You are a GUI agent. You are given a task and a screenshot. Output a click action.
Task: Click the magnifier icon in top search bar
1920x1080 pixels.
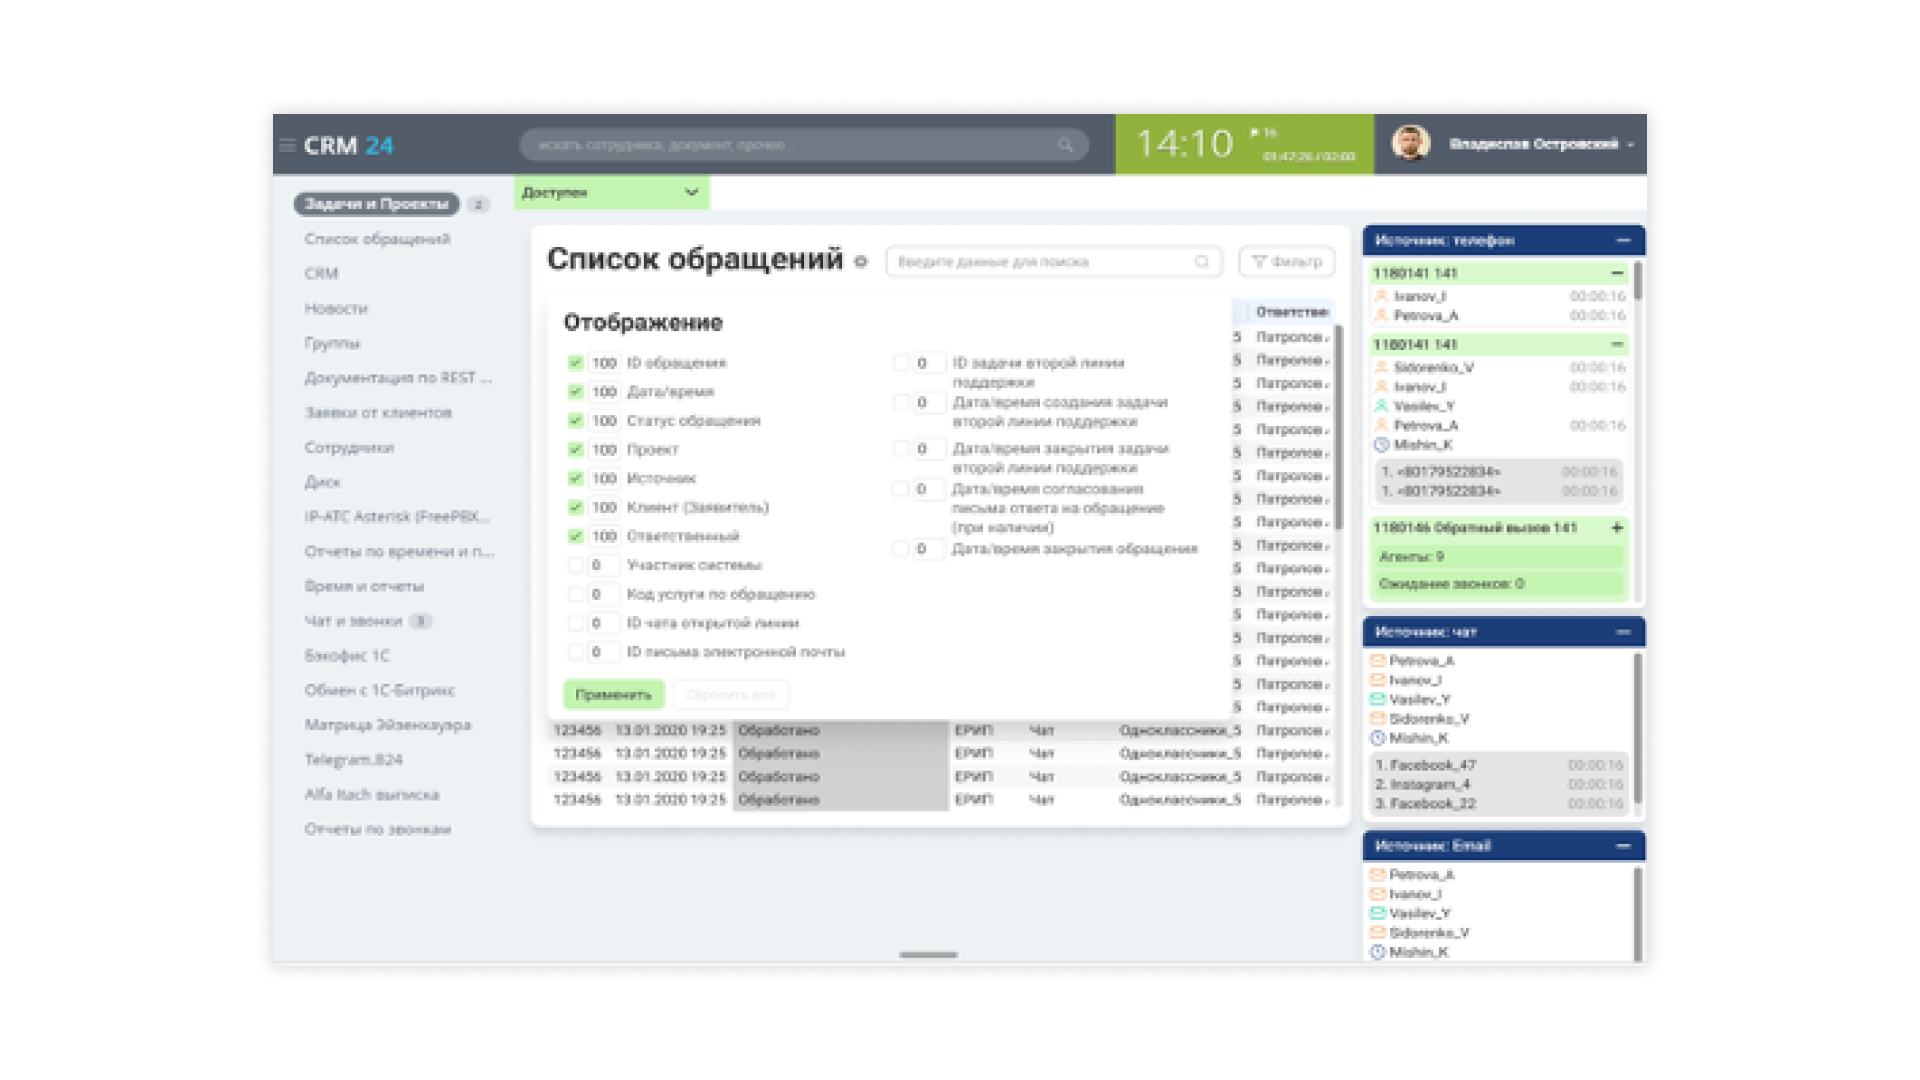point(1065,145)
